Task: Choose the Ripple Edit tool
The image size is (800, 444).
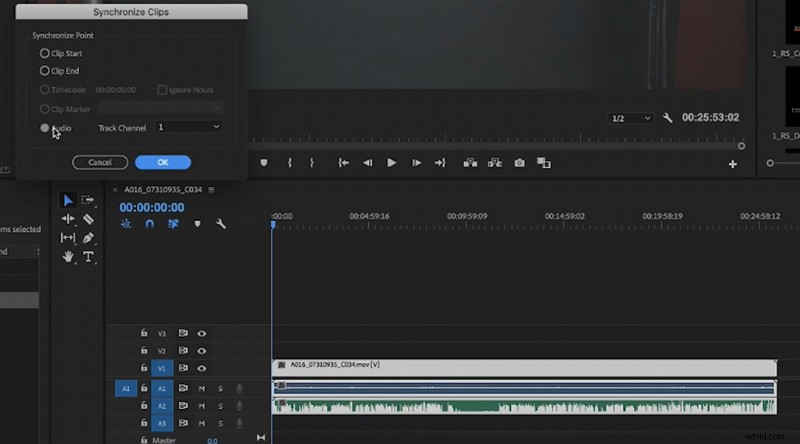Action: tap(68, 219)
